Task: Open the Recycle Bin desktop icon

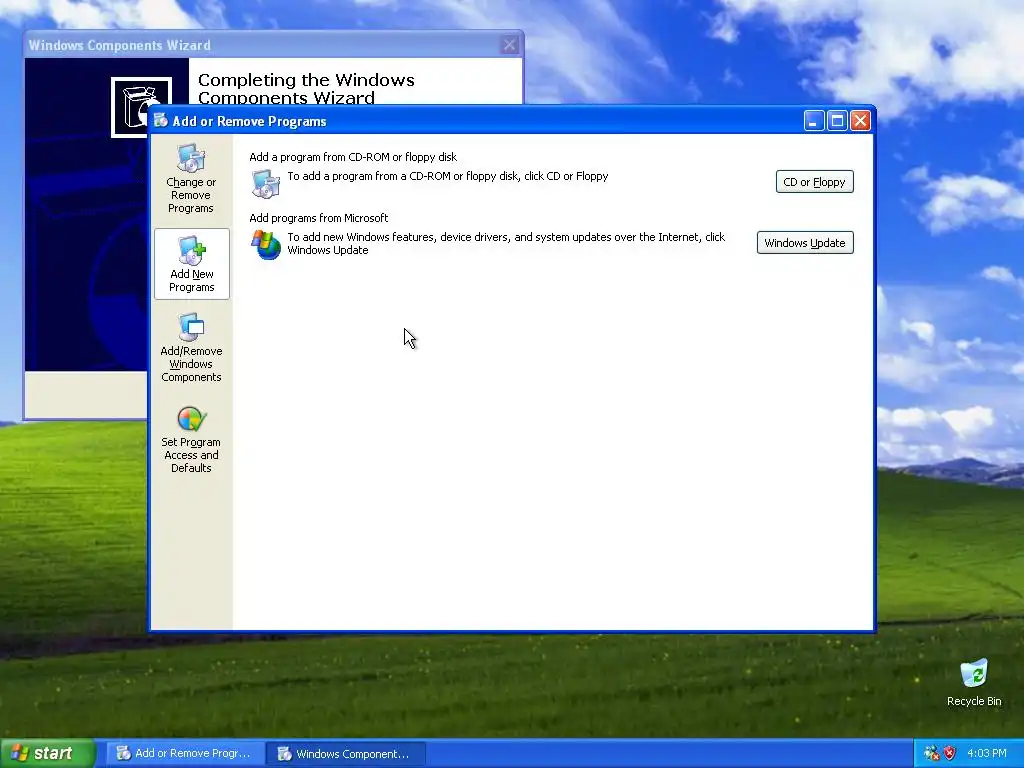Action: coord(974,682)
